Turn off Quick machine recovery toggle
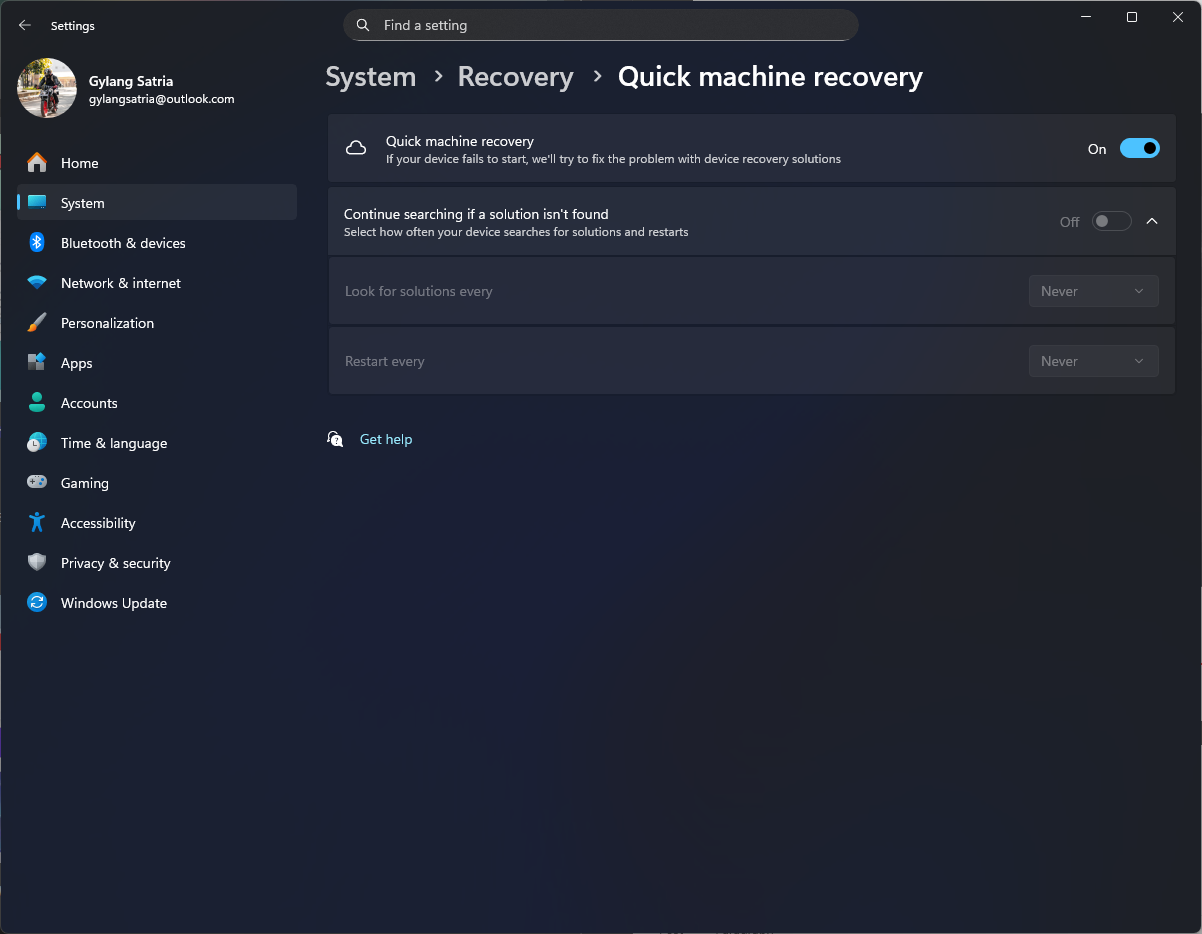Viewport: 1202px width, 934px height. [x=1139, y=149]
